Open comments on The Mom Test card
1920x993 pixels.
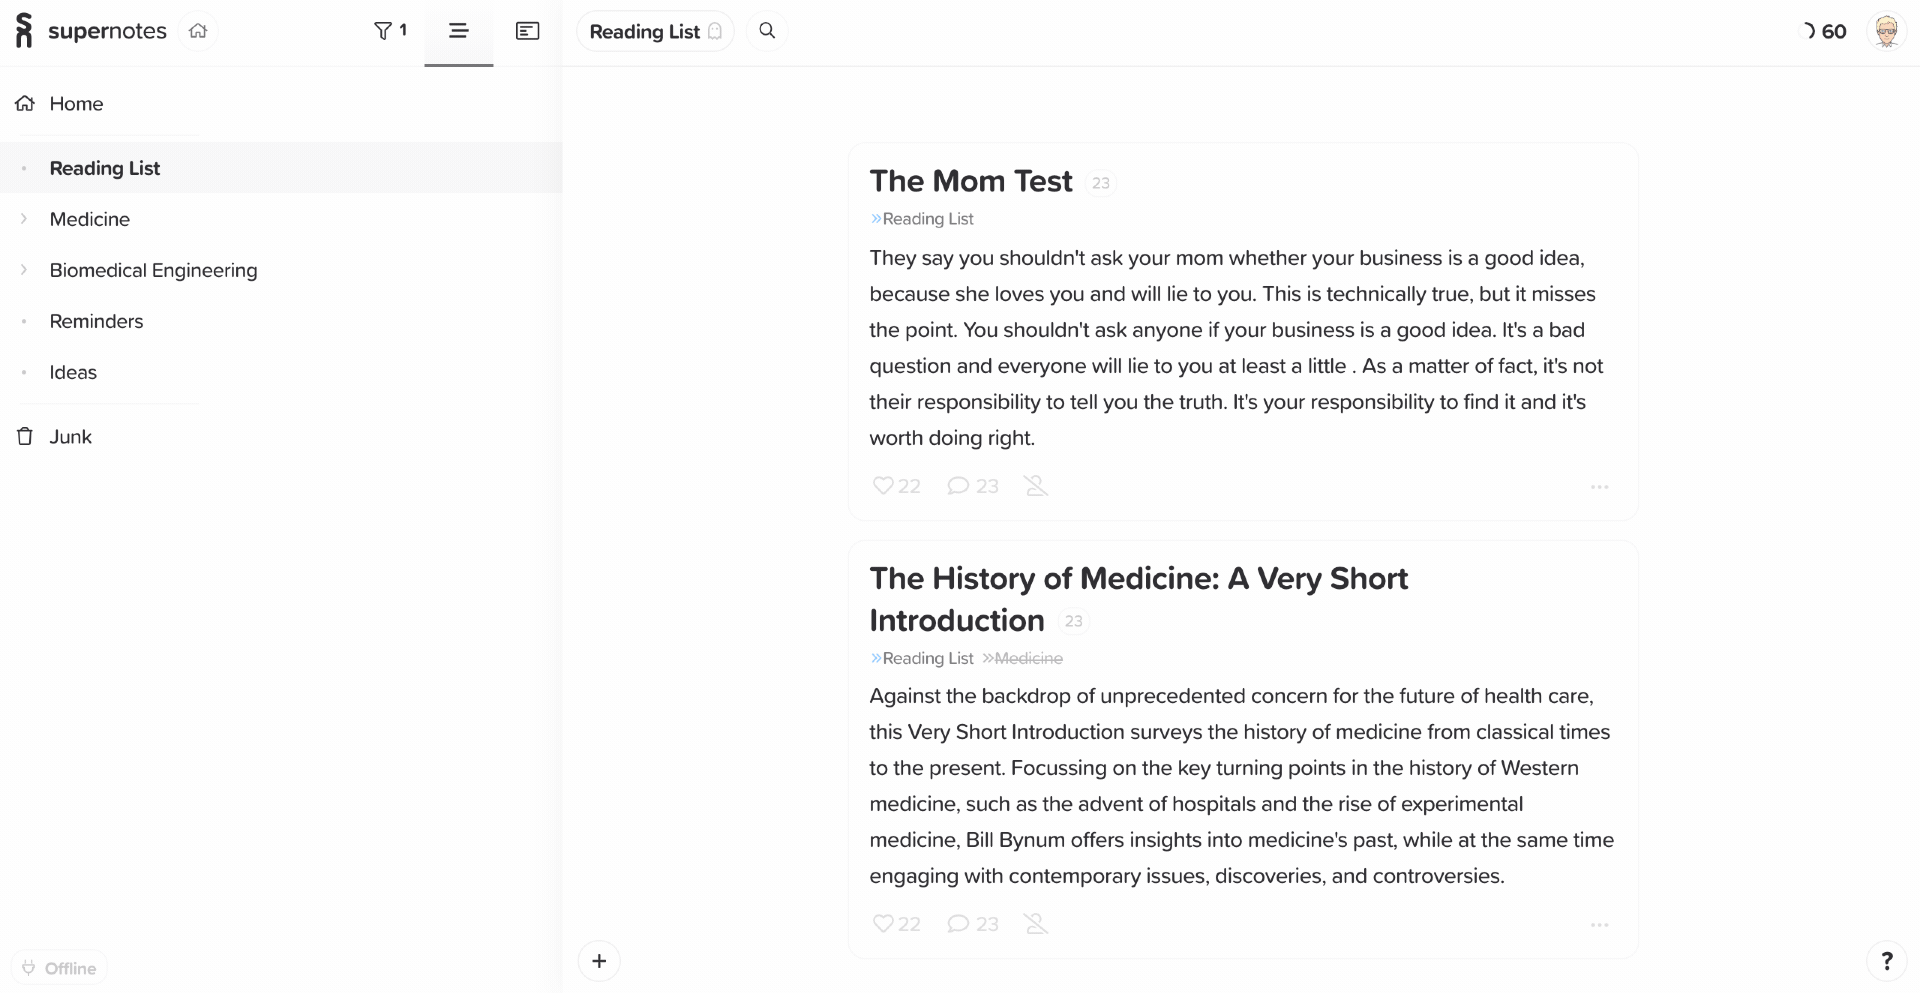(972, 486)
